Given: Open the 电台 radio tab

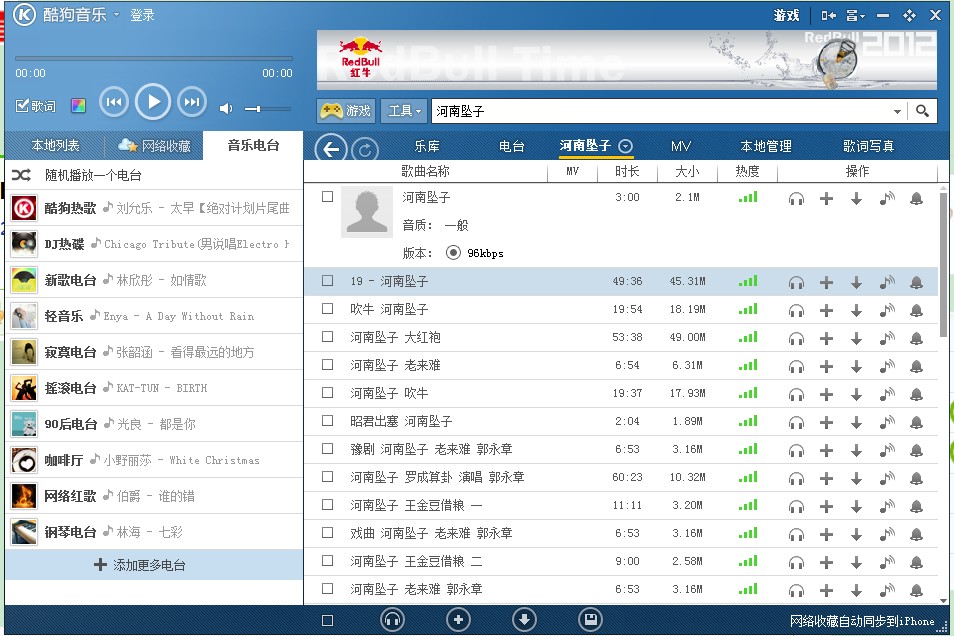Looking at the screenshot, I should [511, 146].
